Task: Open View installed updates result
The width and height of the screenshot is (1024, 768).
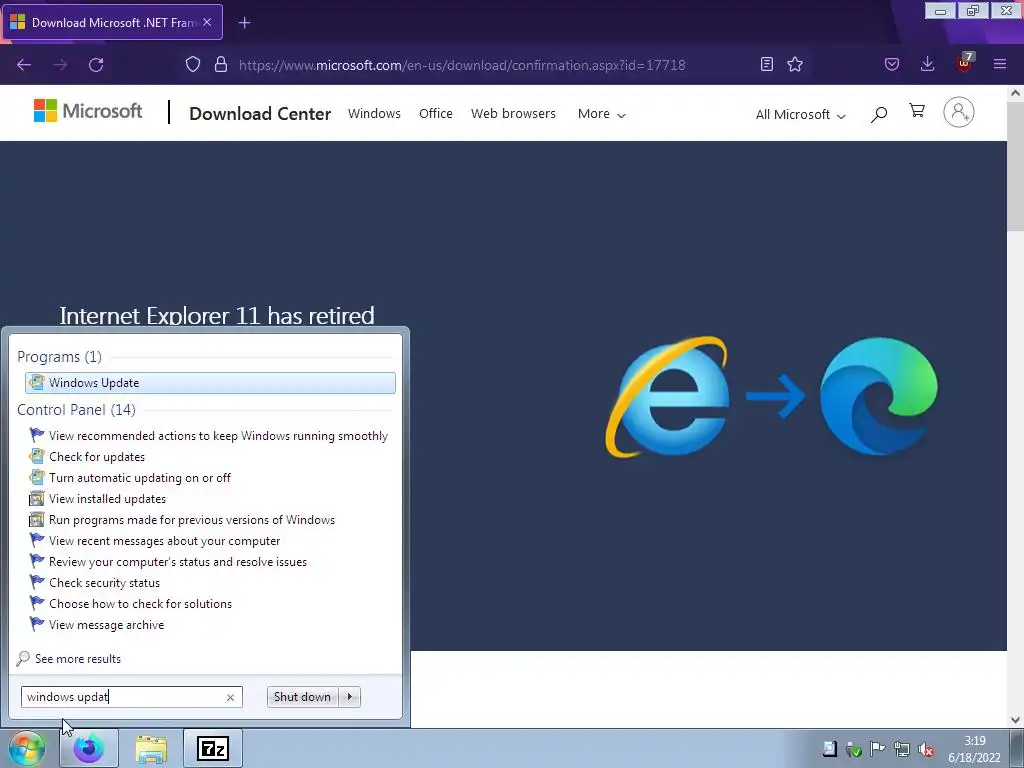Action: coord(97,498)
